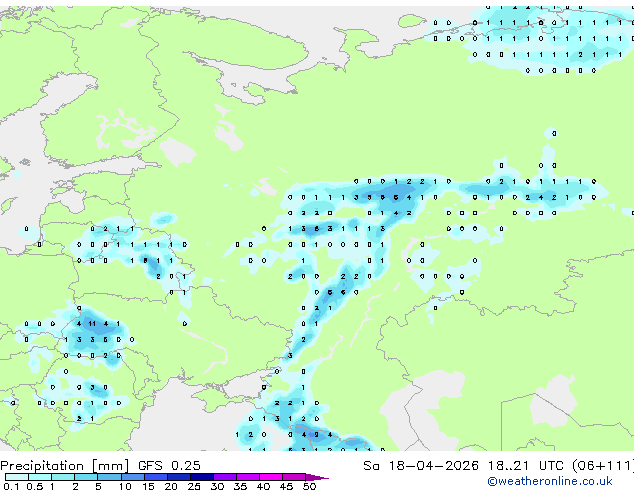Pick the 10–15 mm legend color swatch
Screen dimensions: 634x490
(132, 477)
